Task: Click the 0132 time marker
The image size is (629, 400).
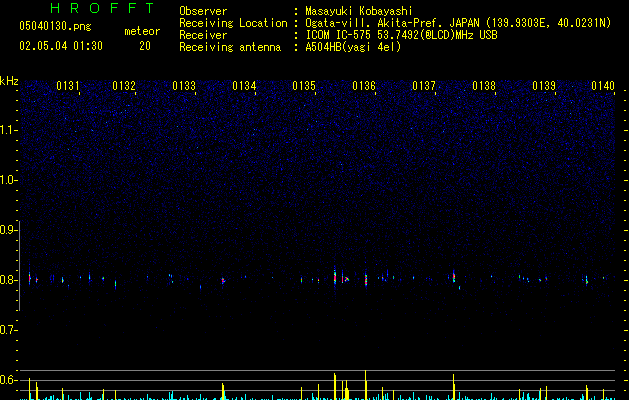Action: 124,86
